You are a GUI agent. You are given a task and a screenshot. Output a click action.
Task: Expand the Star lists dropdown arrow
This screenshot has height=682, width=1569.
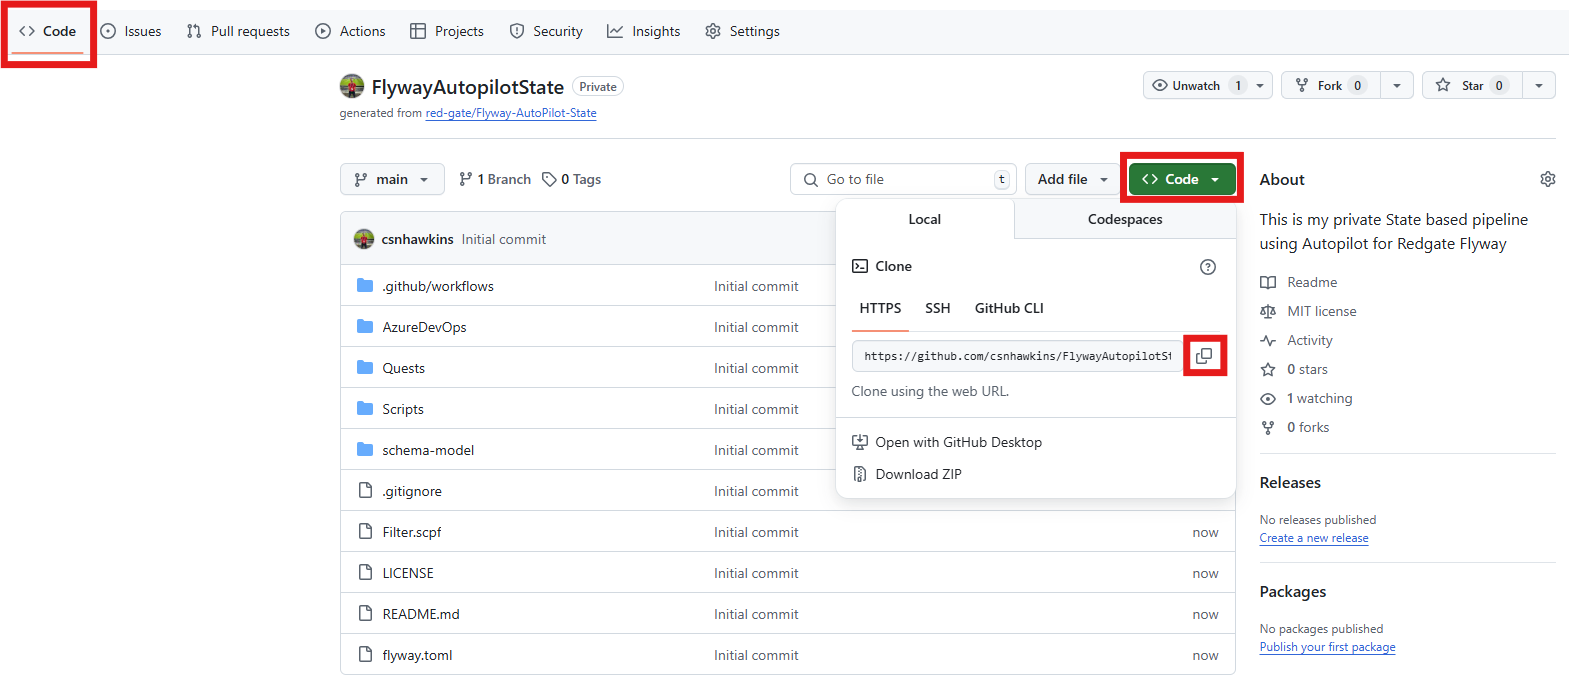pos(1539,86)
